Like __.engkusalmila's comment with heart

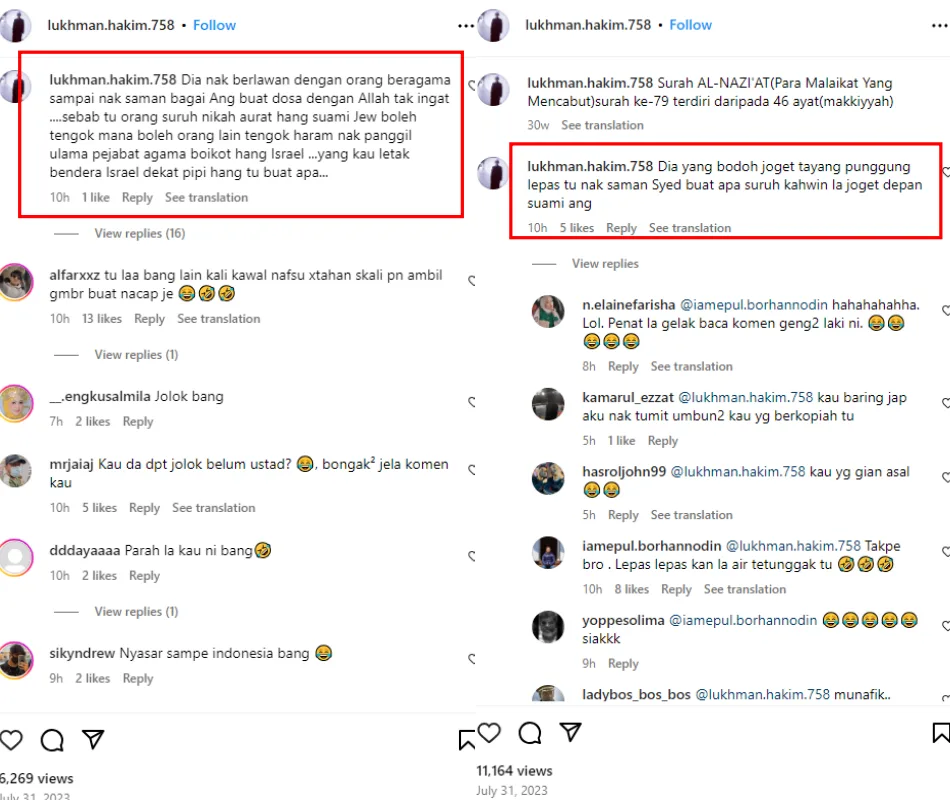click(x=471, y=402)
